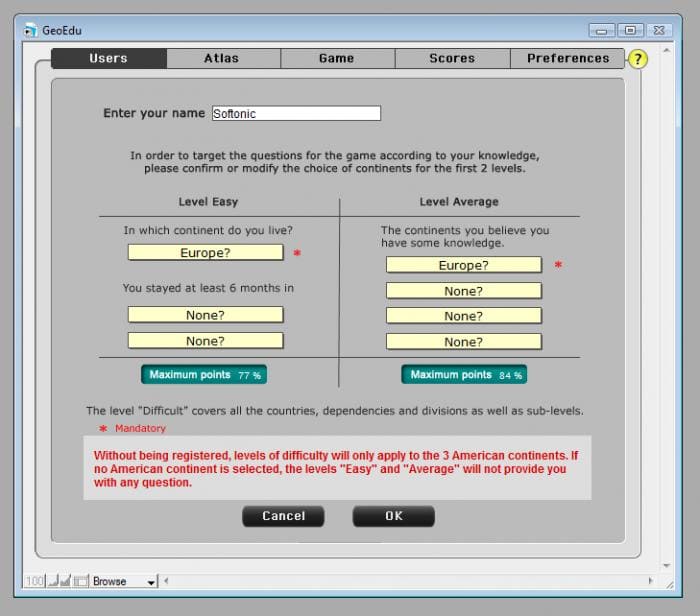Click the red registration warning message
Image resolution: width=700 pixels, height=616 pixels.
pyautogui.click(x=336, y=469)
